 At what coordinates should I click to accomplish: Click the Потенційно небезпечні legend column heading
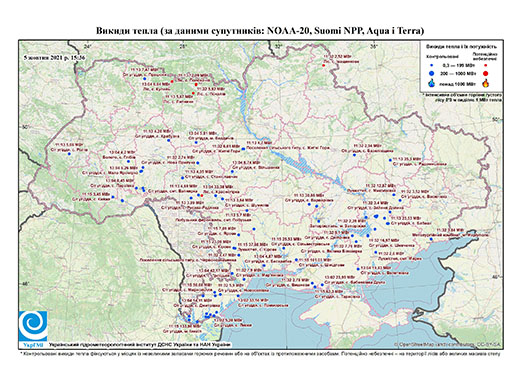485,56
